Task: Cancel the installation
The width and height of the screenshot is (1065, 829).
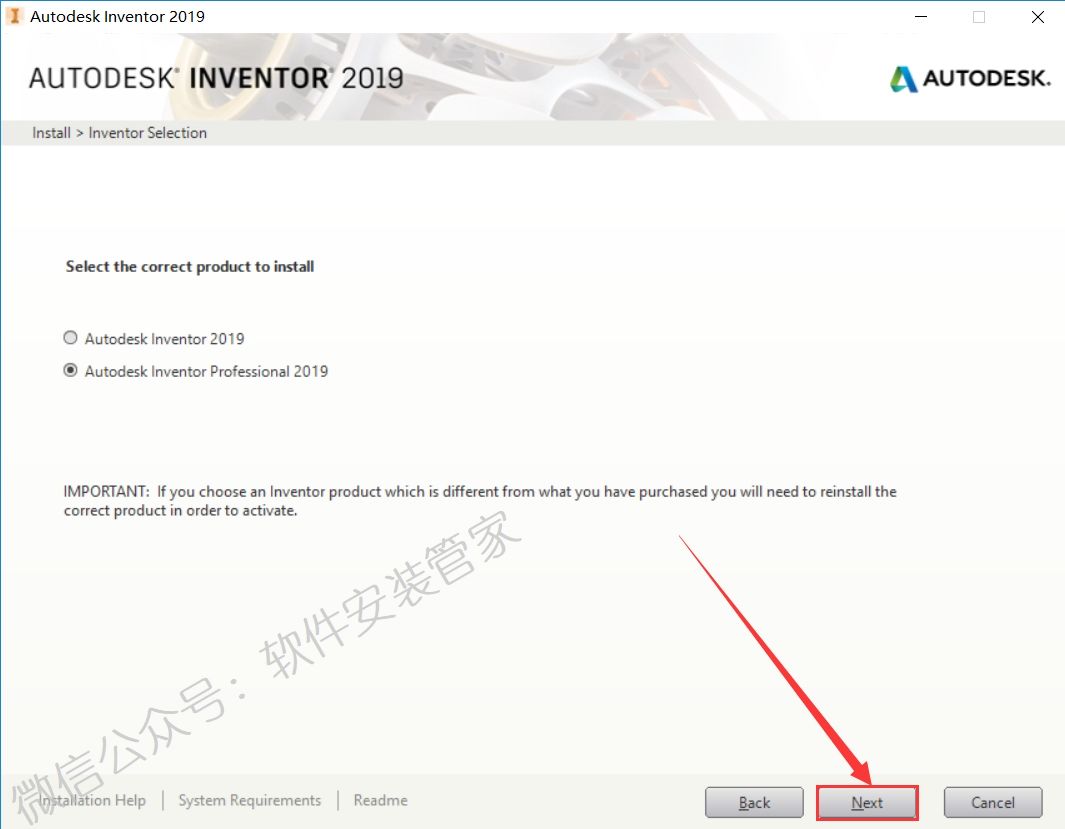Action: [x=992, y=803]
